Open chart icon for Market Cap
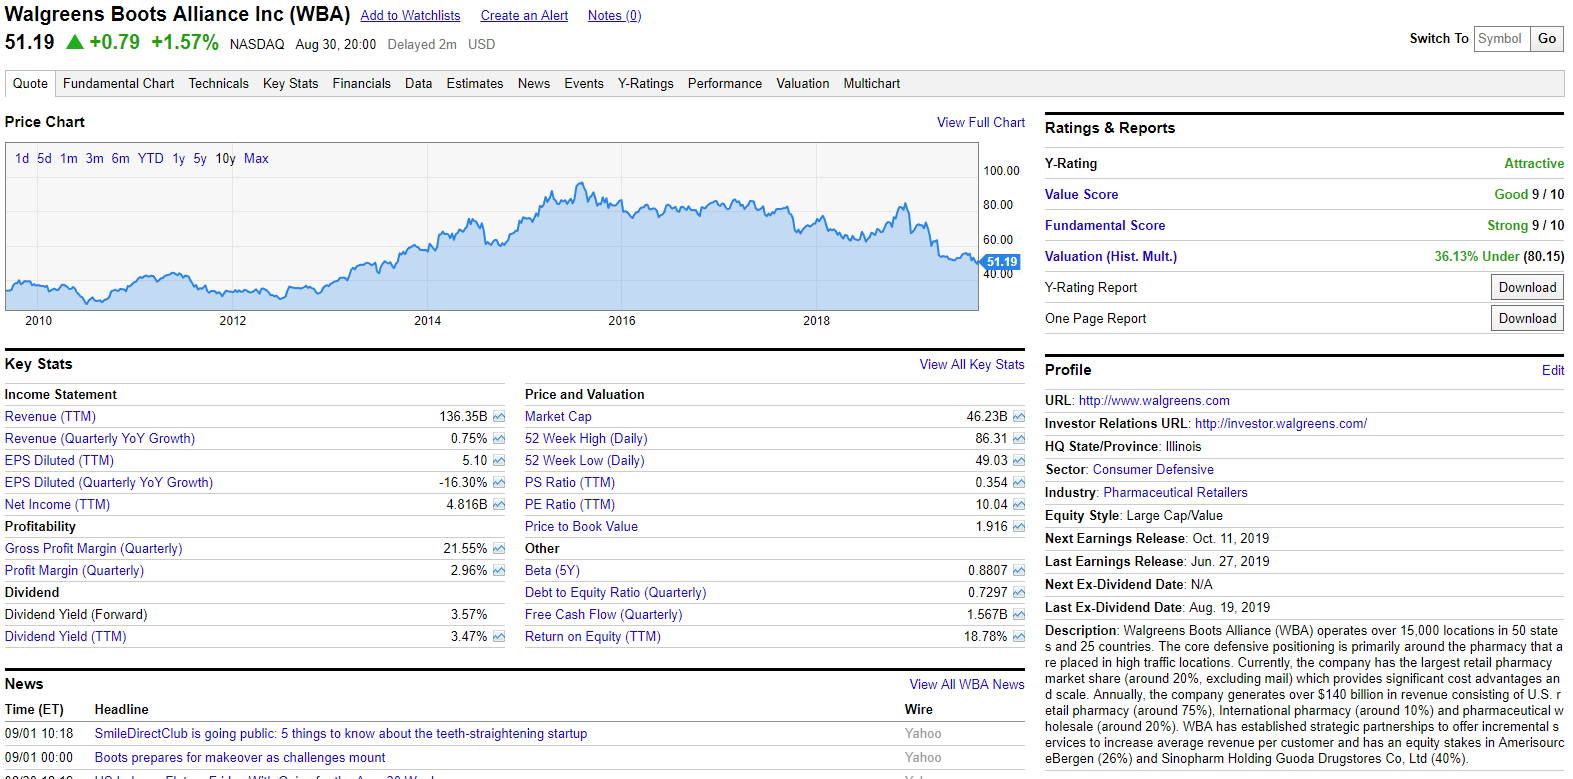Image resolution: width=1573 pixels, height=779 pixels. 1019,417
